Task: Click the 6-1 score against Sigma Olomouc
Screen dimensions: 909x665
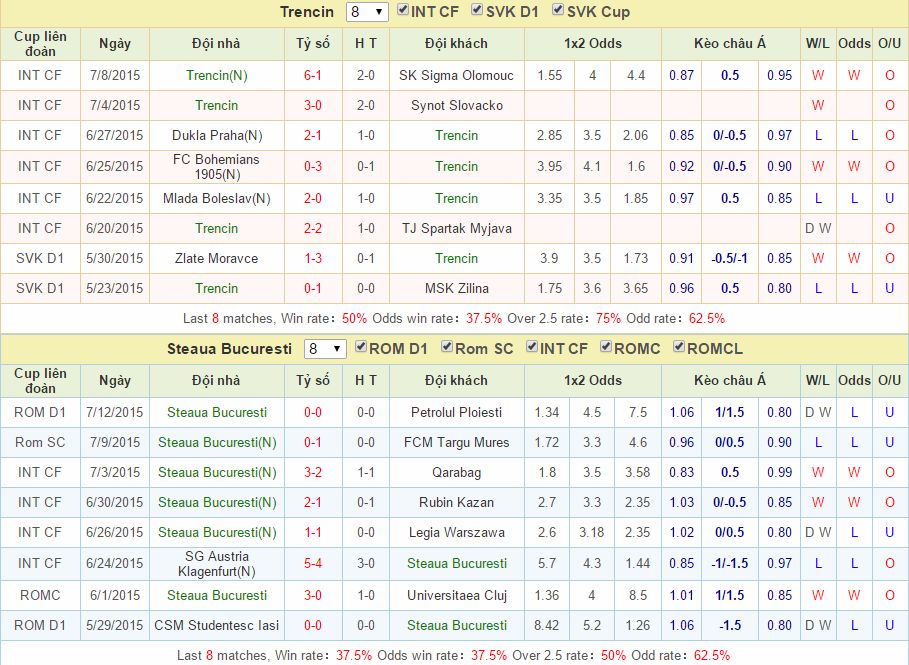Action: click(313, 75)
